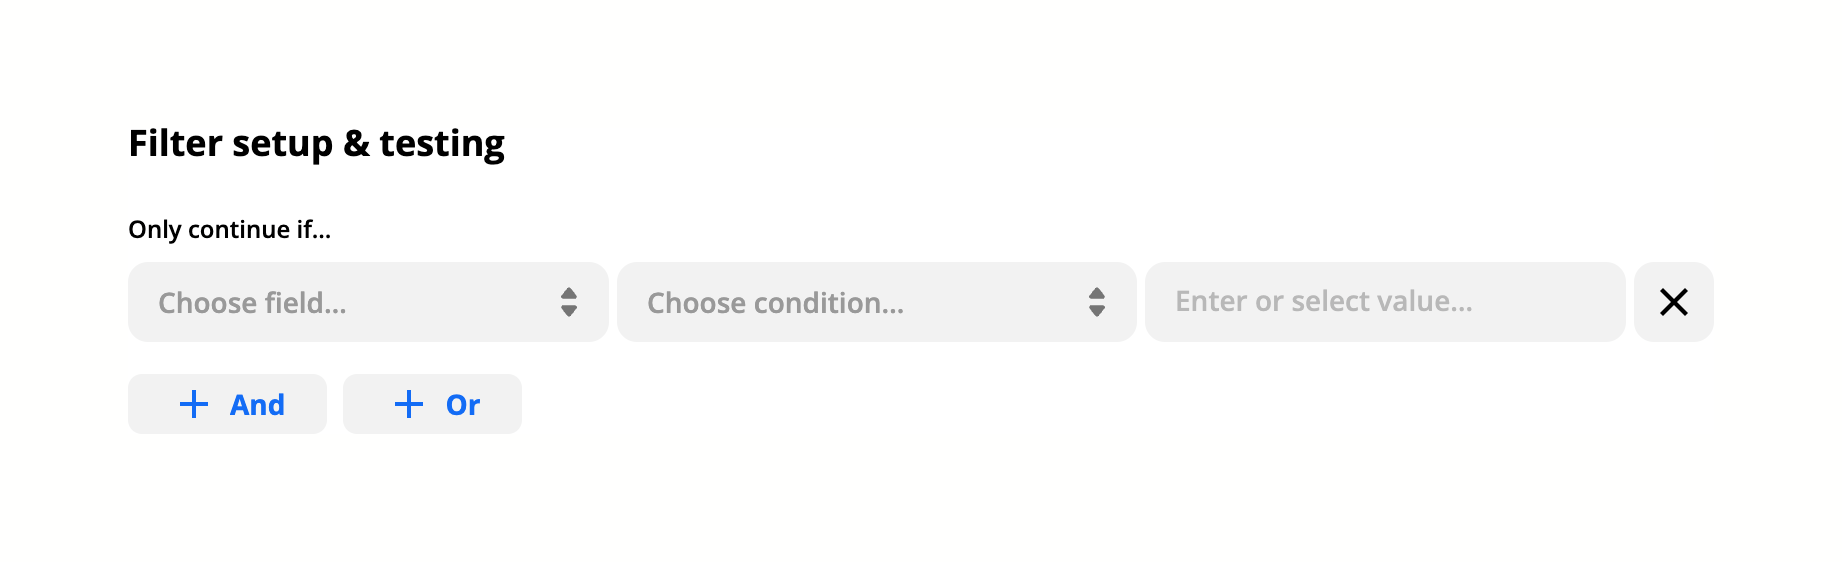Click the blue And text label
This screenshot has width=1842, height=562.
(x=257, y=405)
